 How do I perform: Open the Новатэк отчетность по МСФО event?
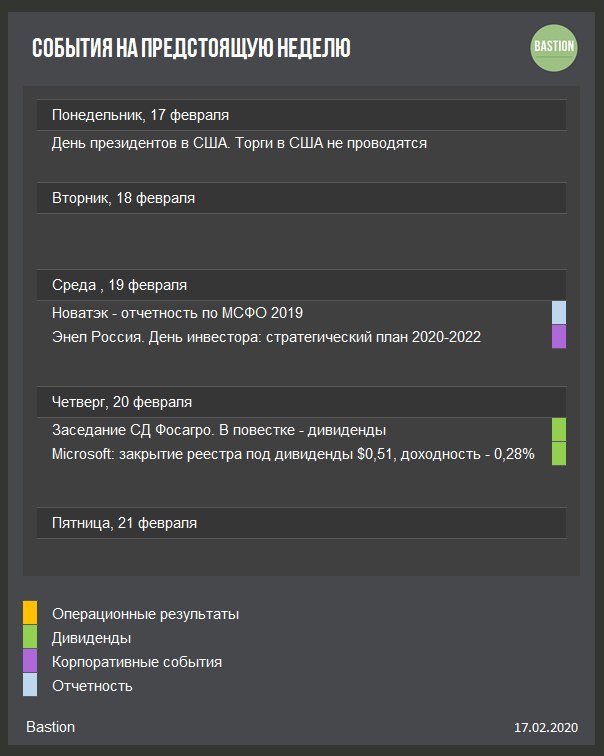click(x=177, y=313)
